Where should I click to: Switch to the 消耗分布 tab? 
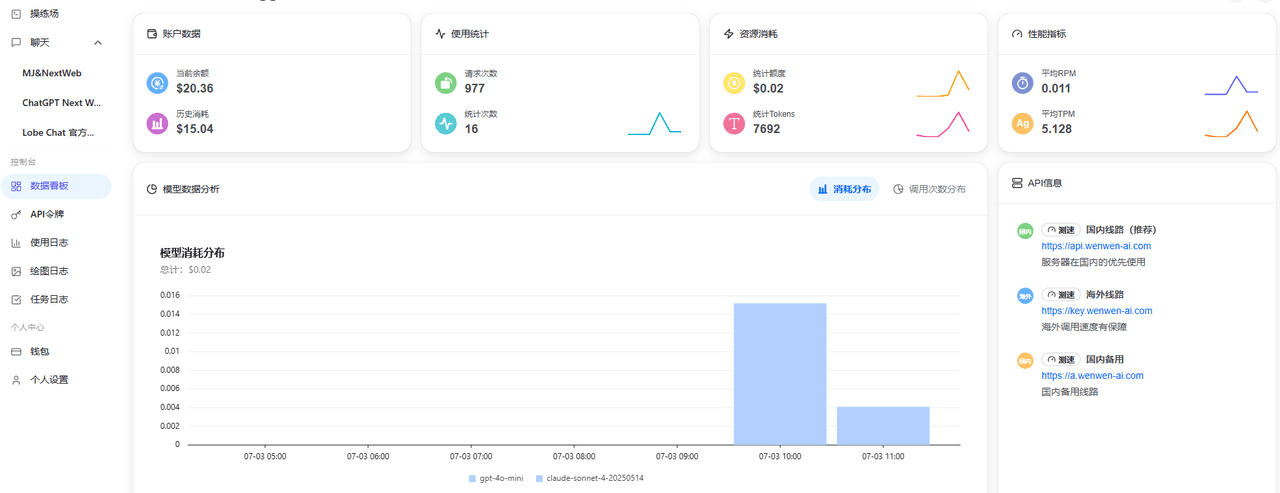[x=844, y=189]
